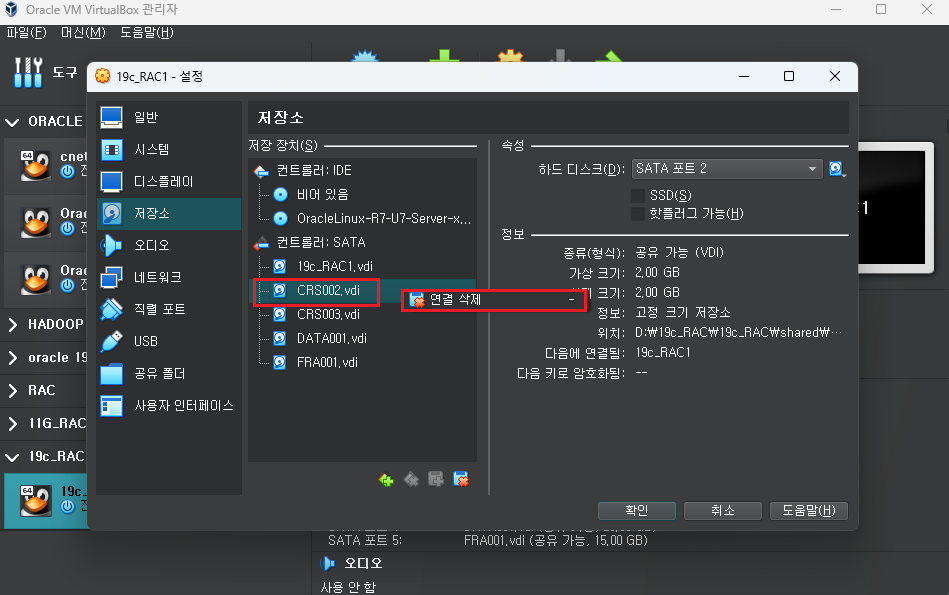Open the 파일(F) menu in VirtualBox manager
This screenshot has width=949, height=595.
[26, 33]
